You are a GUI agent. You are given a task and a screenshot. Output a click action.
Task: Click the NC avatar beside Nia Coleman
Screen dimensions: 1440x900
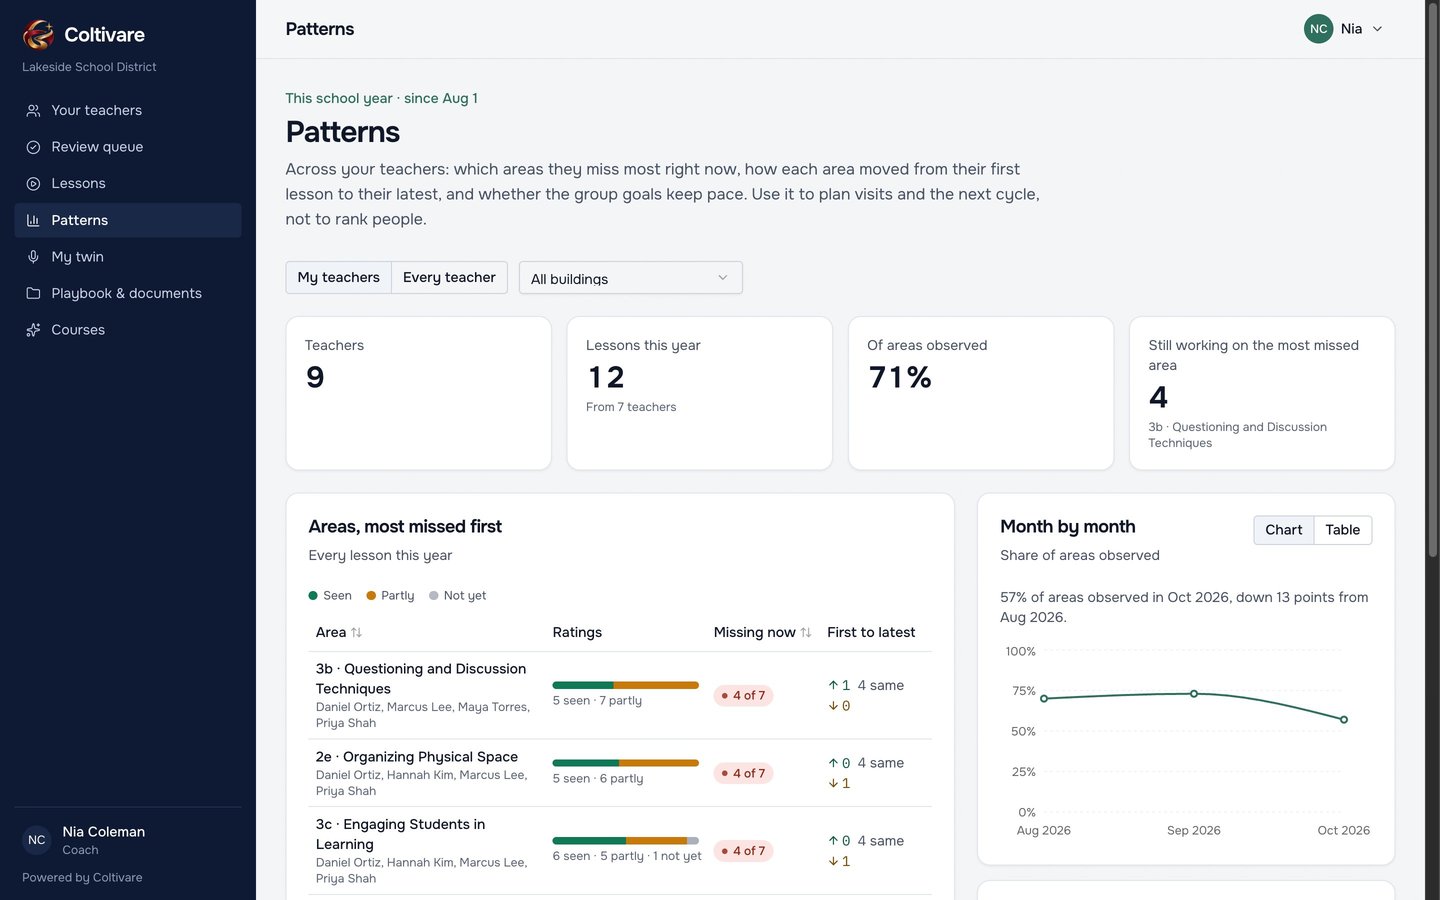point(37,840)
